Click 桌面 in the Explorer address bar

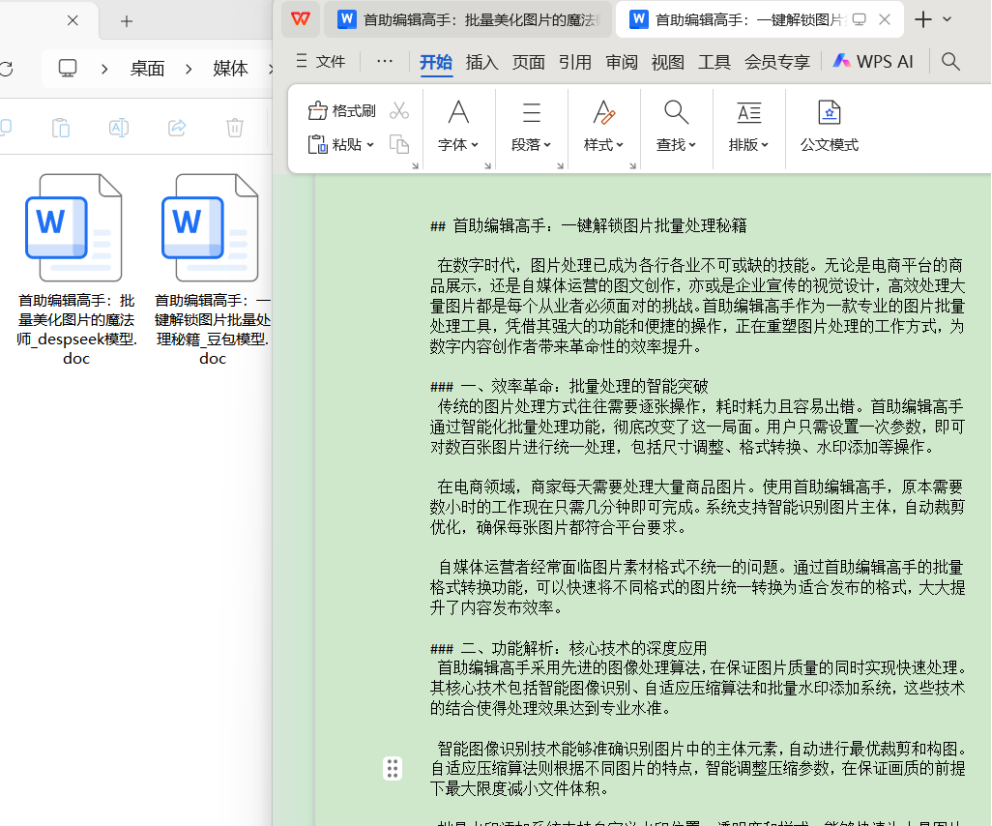point(147,68)
